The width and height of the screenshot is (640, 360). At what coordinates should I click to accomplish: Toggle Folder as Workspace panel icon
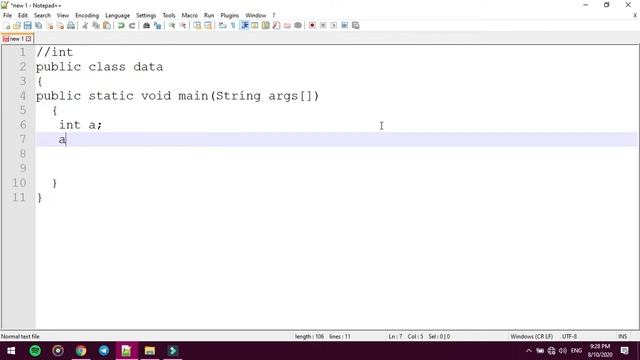click(287, 25)
